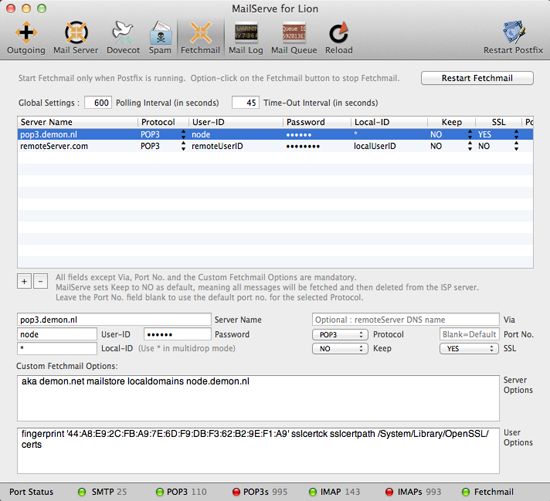
Task: Open Keep popup in pop3.demon.nl row
Action: pos(470,134)
